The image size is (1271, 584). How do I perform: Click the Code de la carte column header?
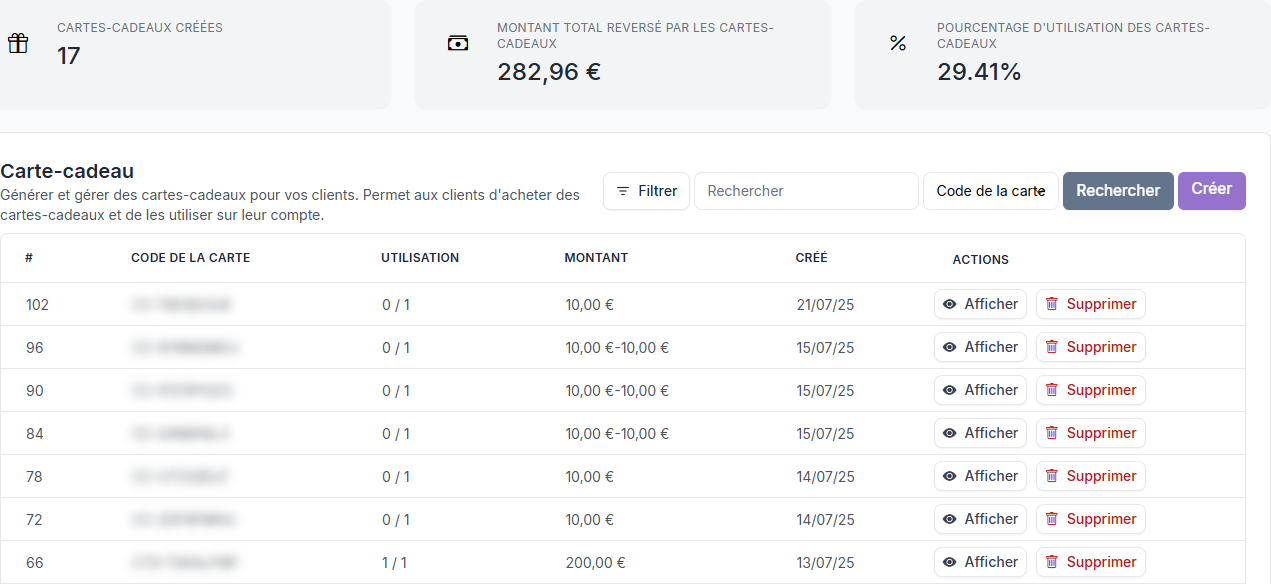tap(190, 258)
